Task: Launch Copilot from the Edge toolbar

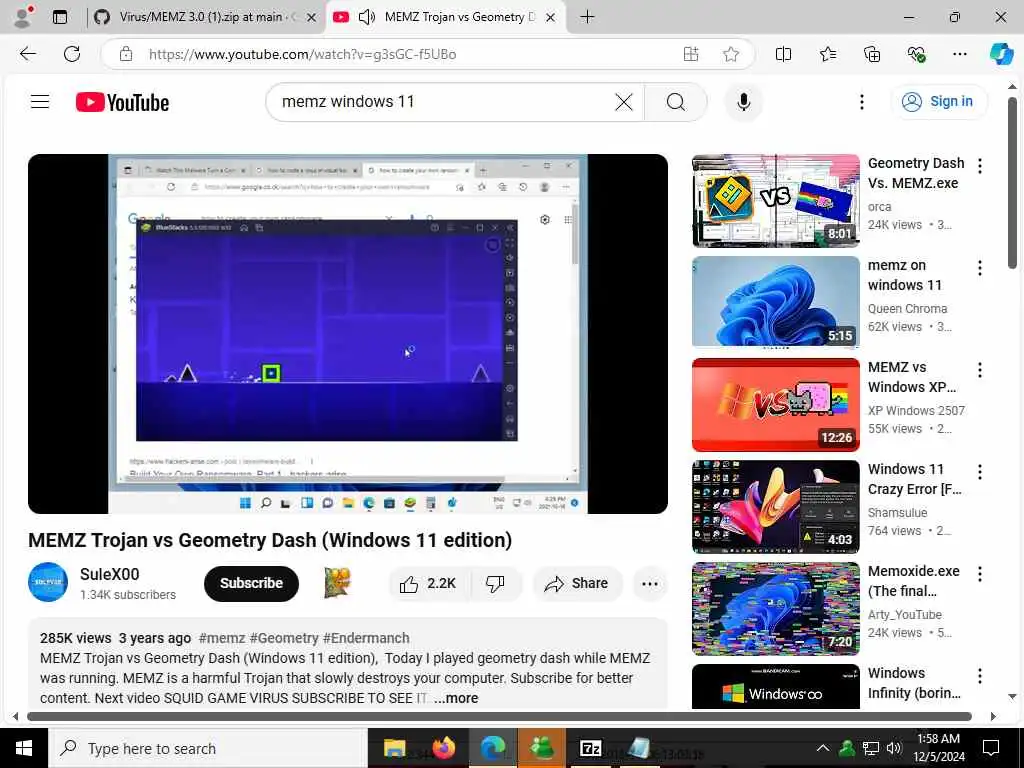Action: [x=1000, y=54]
